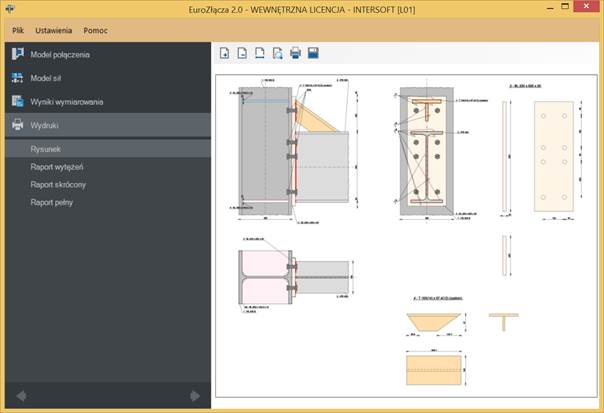Click the zoom-in page icon with plus
The height and width of the screenshot is (413, 604).
pos(225,53)
